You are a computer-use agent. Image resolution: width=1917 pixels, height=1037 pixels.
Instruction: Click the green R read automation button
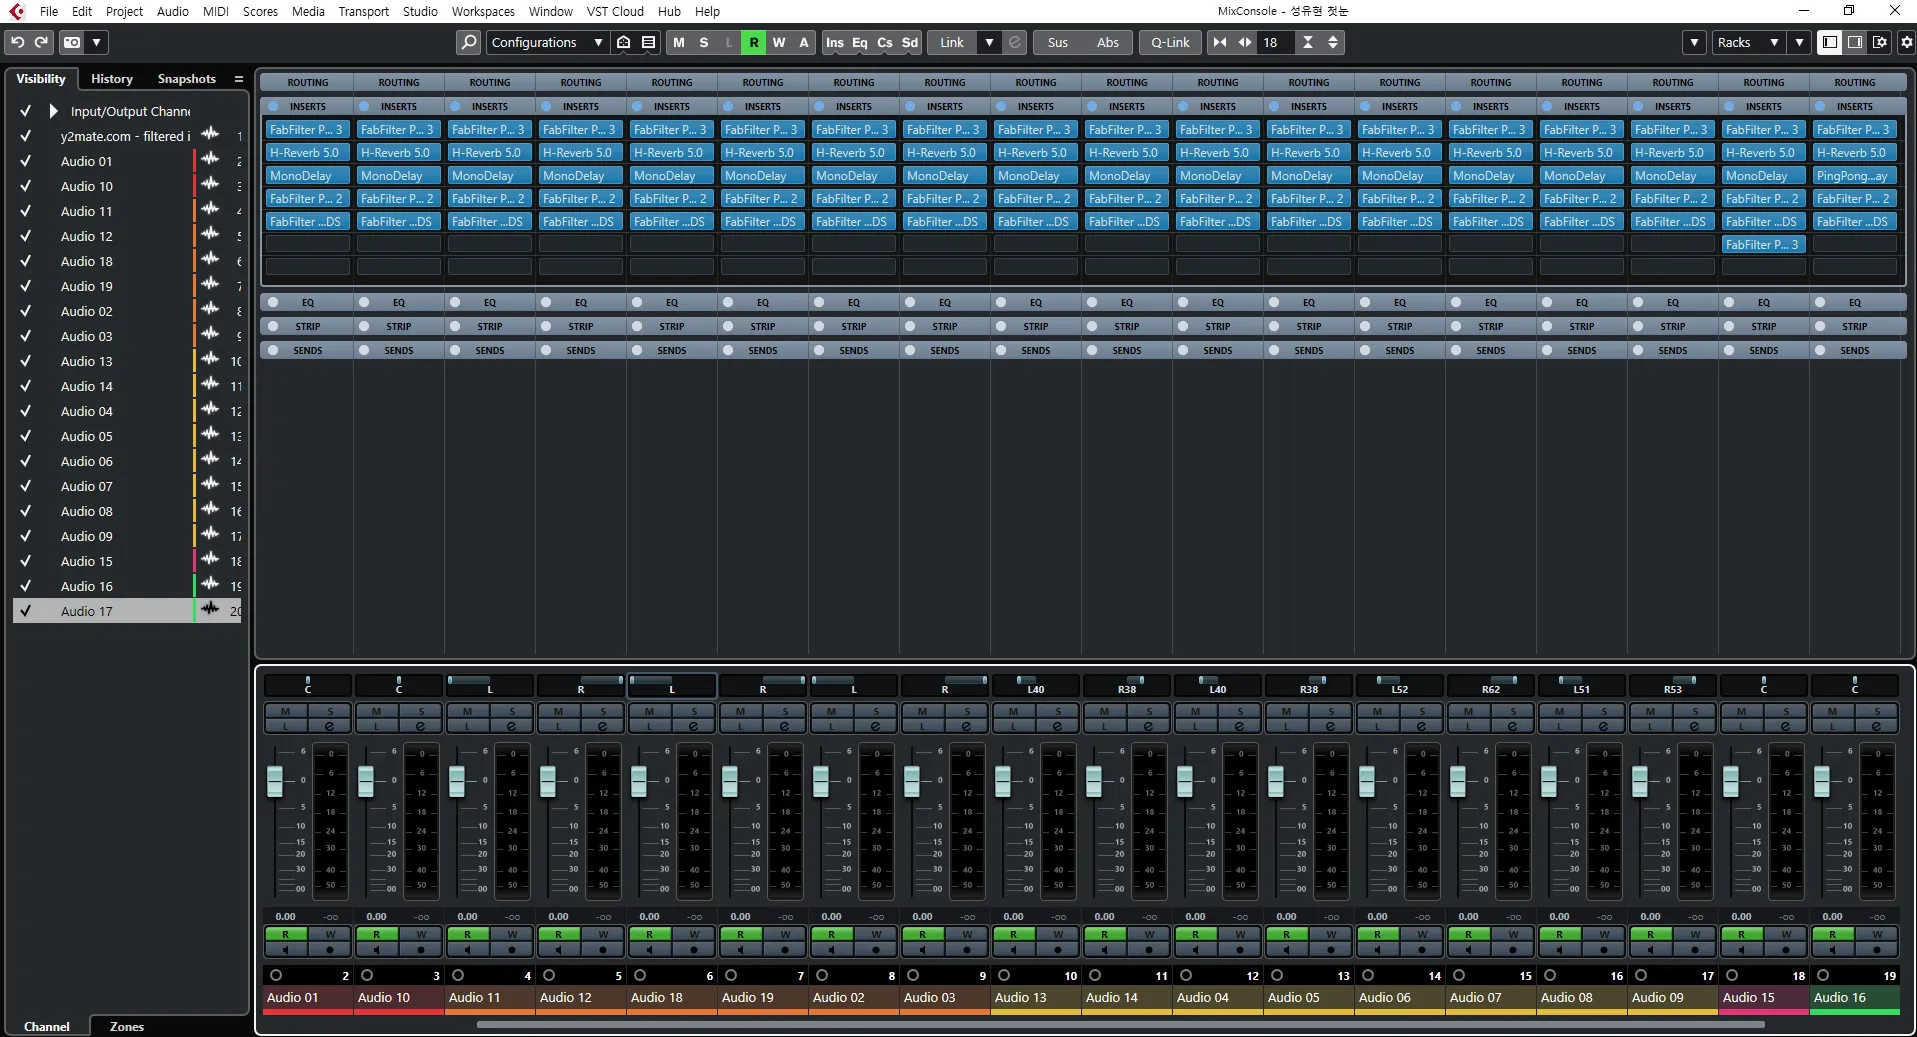(x=753, y=42)
